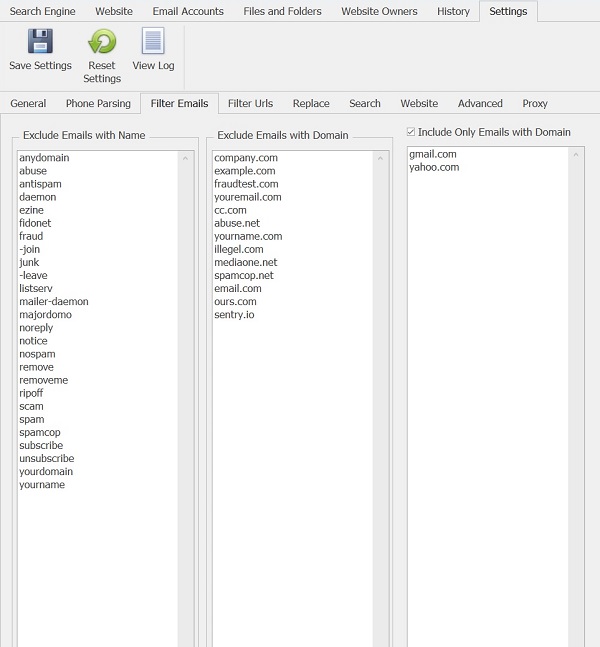Select the Filter Emails tab
This screenshot has width=600, height=647.
pos(180,103)
